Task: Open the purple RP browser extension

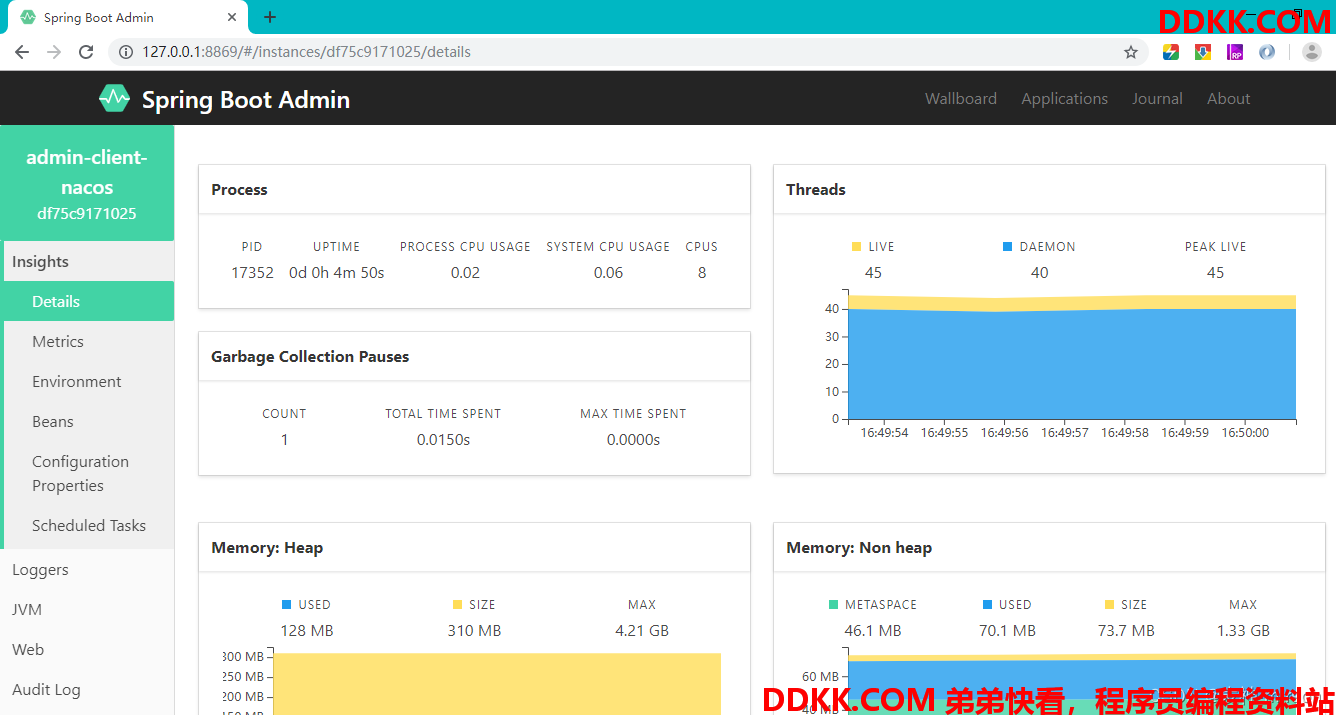Action: point(1235,52)
